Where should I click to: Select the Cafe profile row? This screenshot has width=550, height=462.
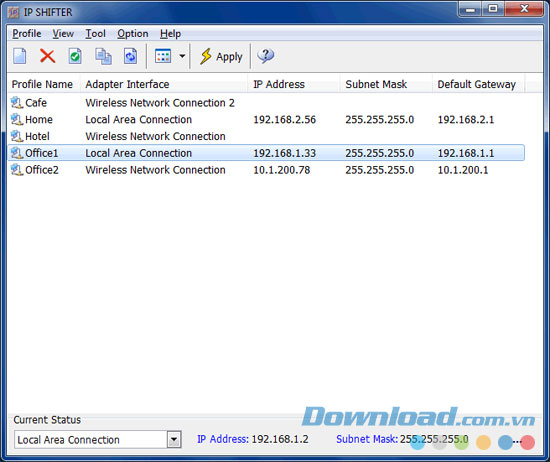(266, 103)
